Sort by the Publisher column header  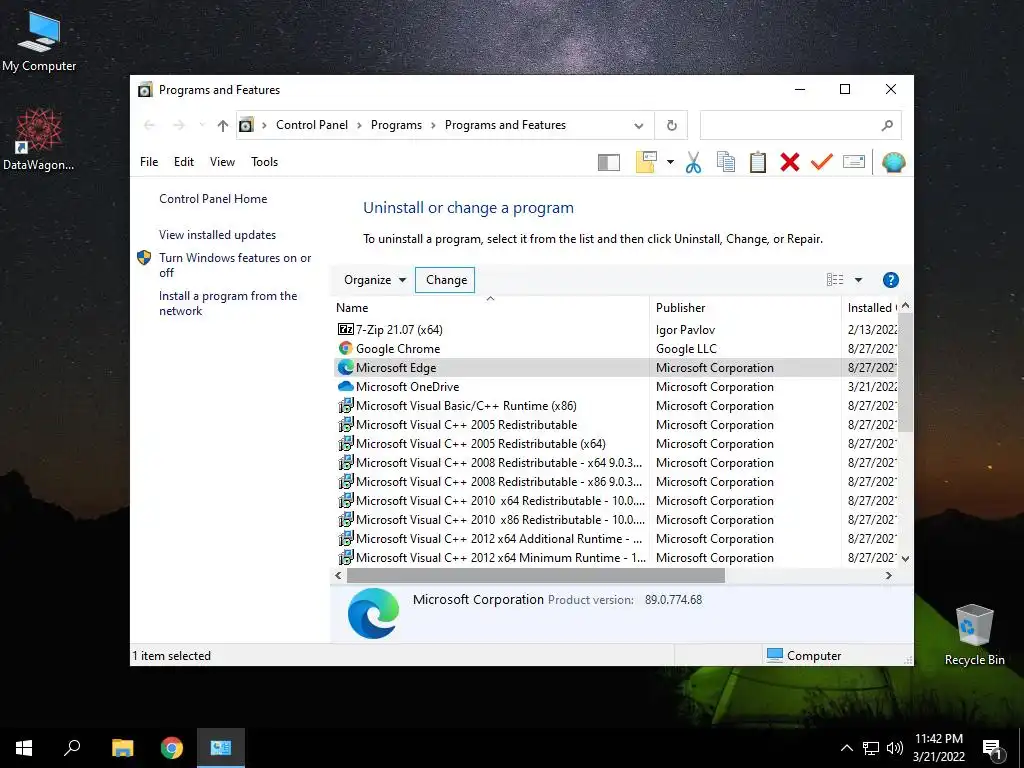[x=744, y=308]
